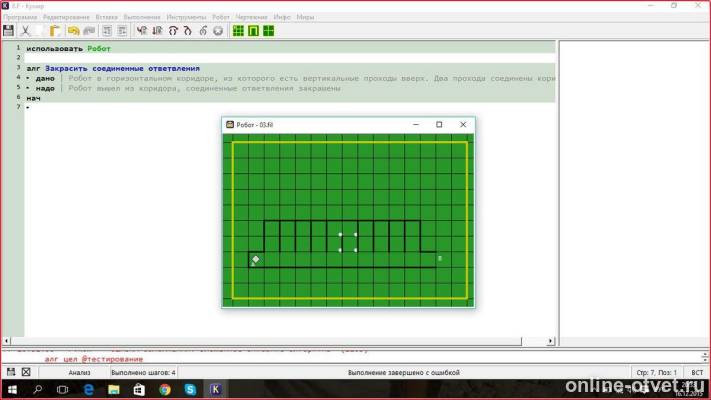Image resolution: width=711 pixels, height=400 pixels.
Task: Click the third green grid toolbar icon
Action: click(x=270, y=31)
